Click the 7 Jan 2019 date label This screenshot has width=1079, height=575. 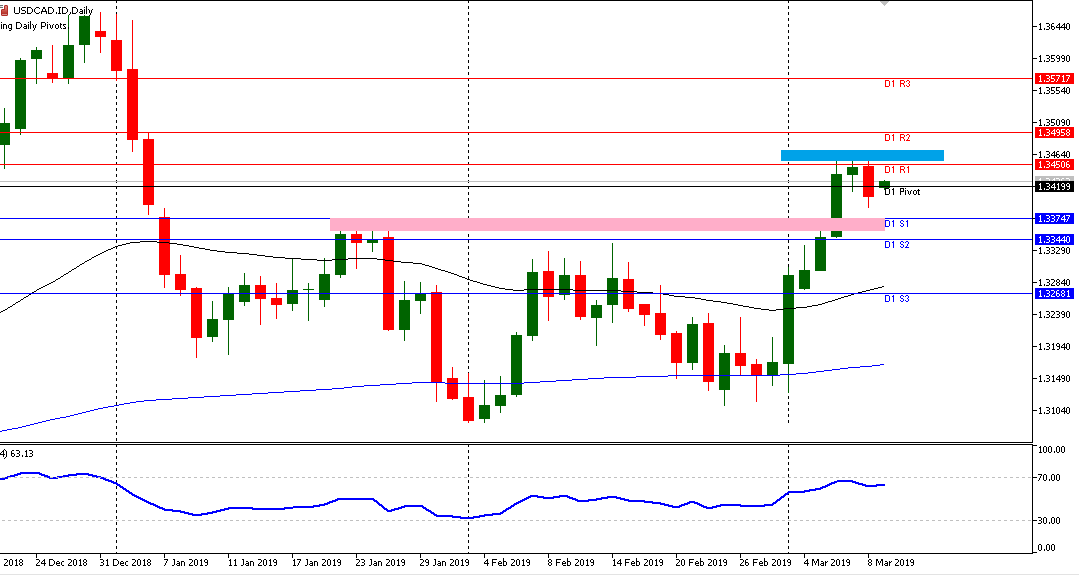tap(185, 562)
